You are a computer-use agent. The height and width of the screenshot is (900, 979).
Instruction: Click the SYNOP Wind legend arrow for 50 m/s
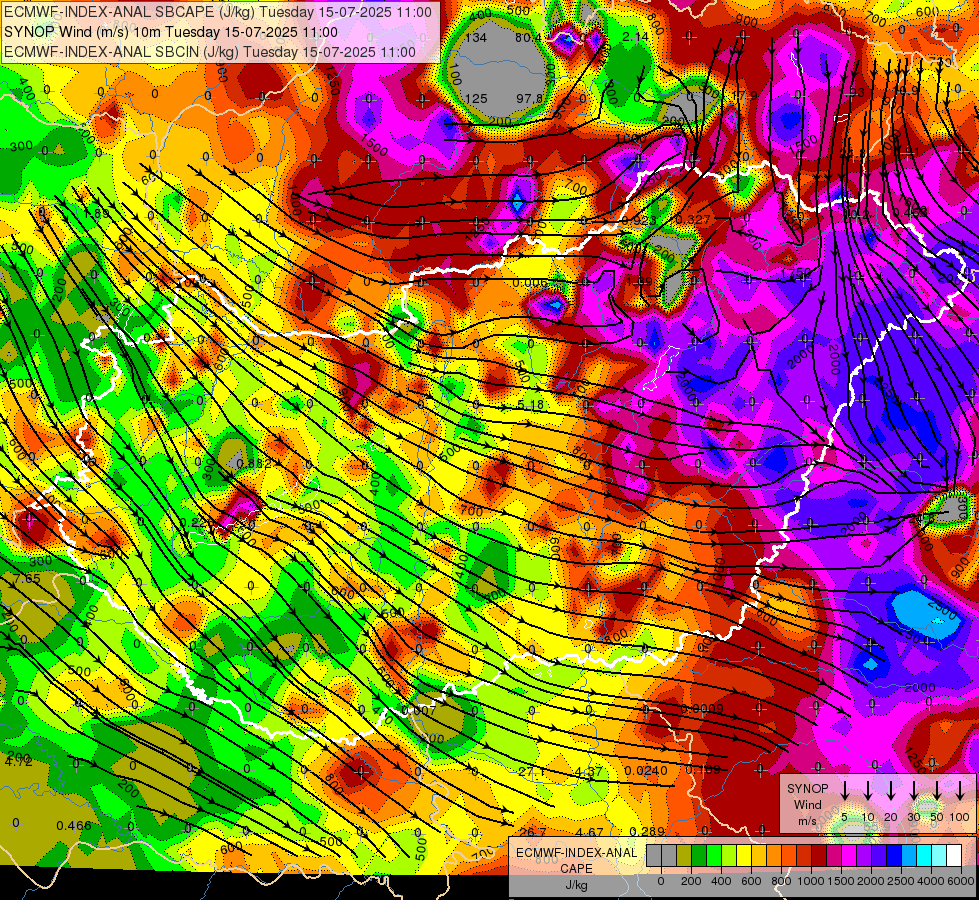point(937,791)
